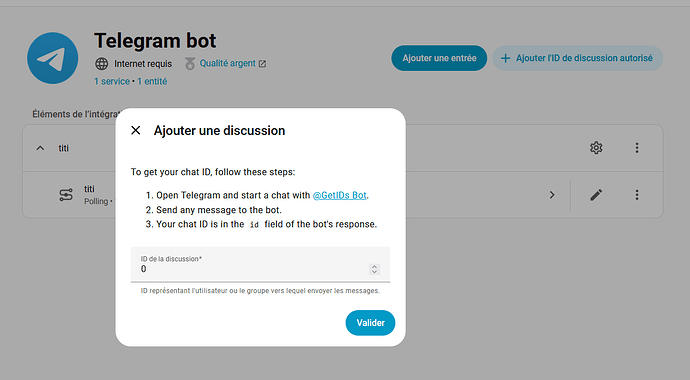690x380 pixels.
Task: Click the Ajouter une discussion heading
Action: [219, 131]
